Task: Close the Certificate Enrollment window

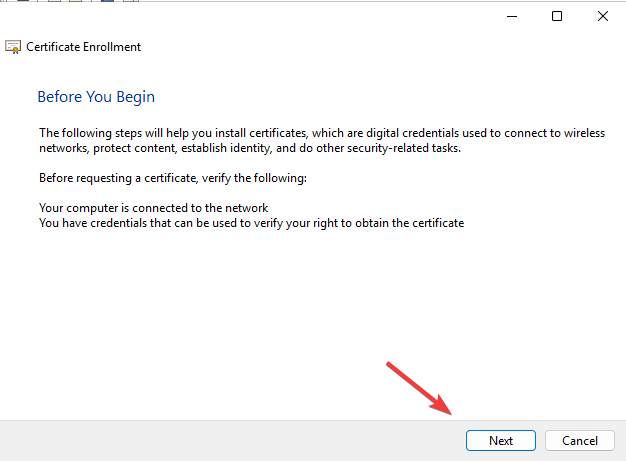Action: pyautogui.click(x=603, y=16)
